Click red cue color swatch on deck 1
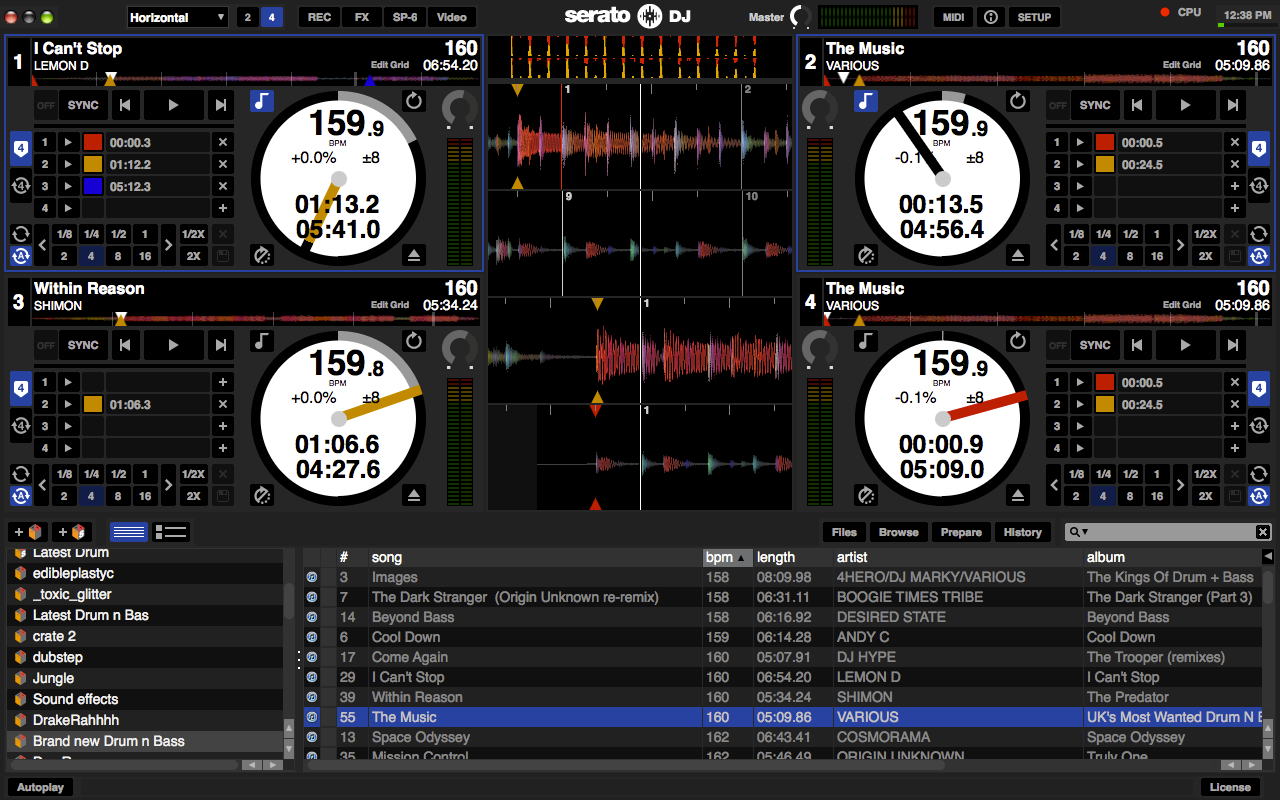This screenshot has width=1280, height=800. [93, 143]
